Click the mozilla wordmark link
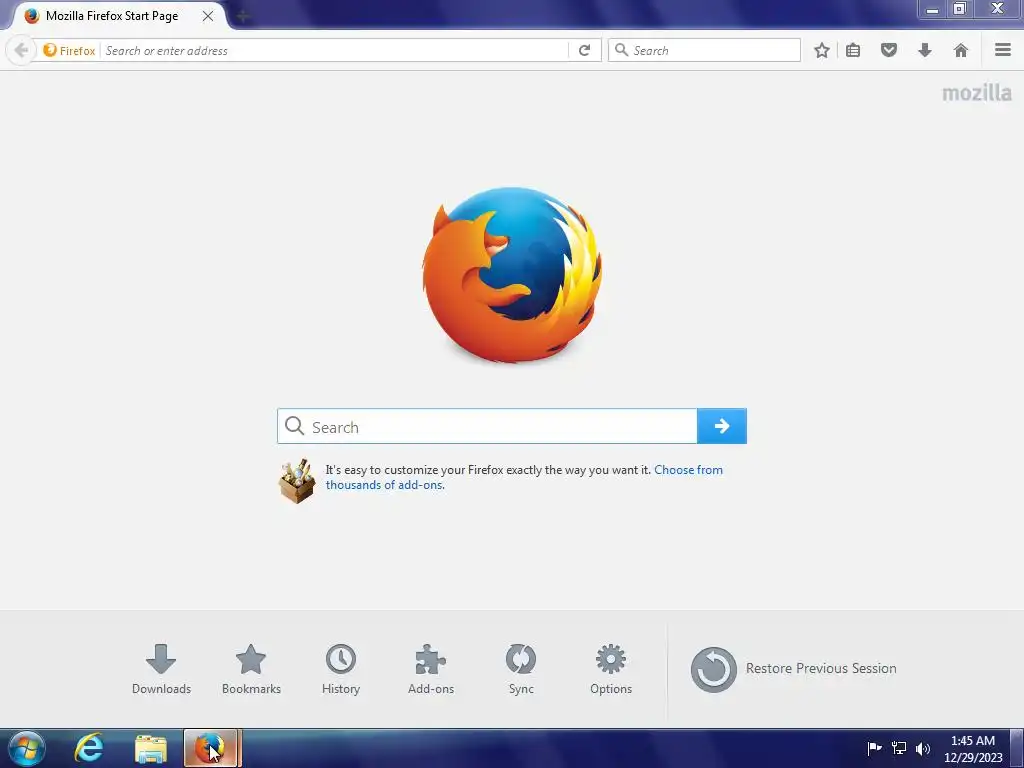1024x768 pixels. pyautogui.click(x=977, y=93)
